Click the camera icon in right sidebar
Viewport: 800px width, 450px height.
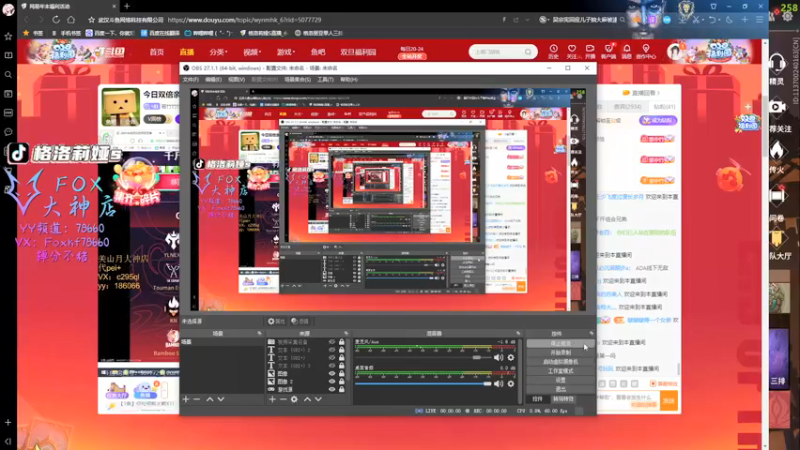(x=777, y=107)
